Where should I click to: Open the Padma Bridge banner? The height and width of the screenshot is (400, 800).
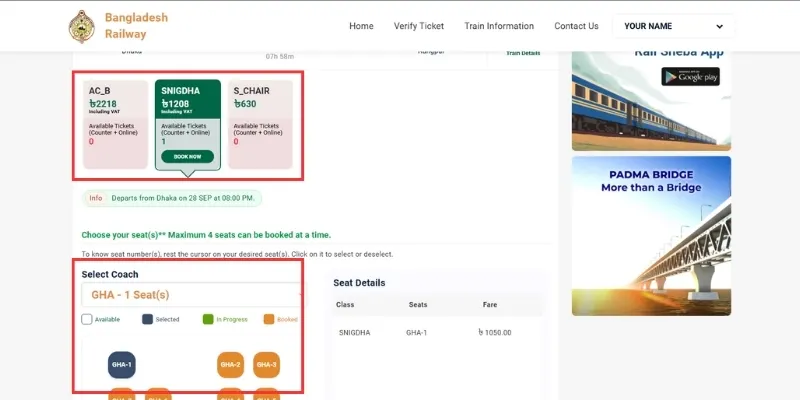pos(652,236)
